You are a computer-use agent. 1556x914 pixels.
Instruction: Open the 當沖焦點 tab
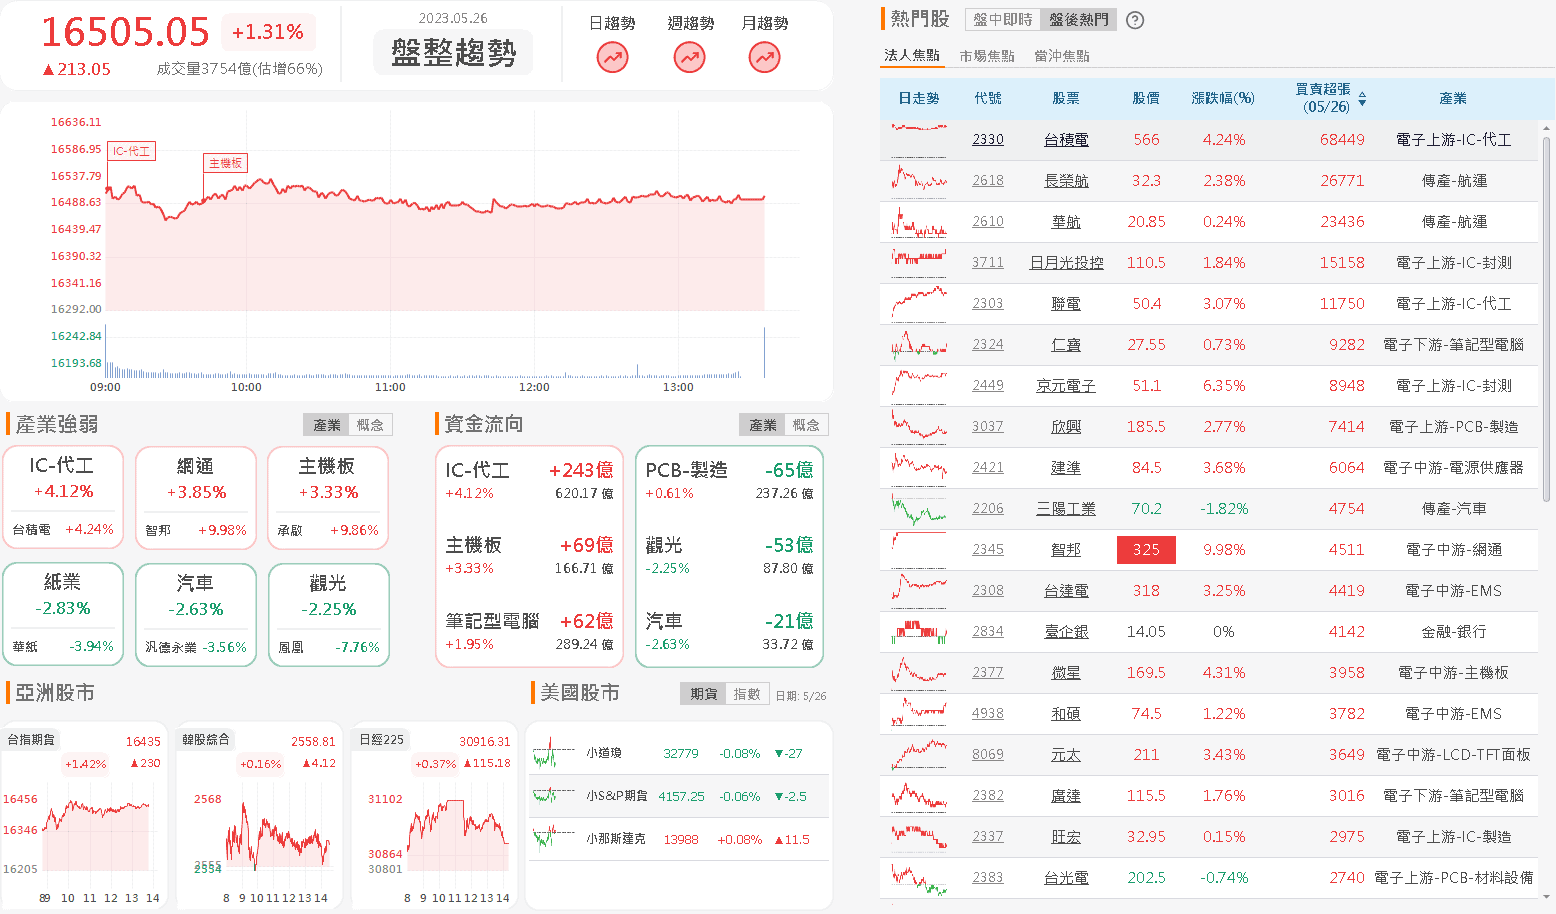coord(1062,56)
